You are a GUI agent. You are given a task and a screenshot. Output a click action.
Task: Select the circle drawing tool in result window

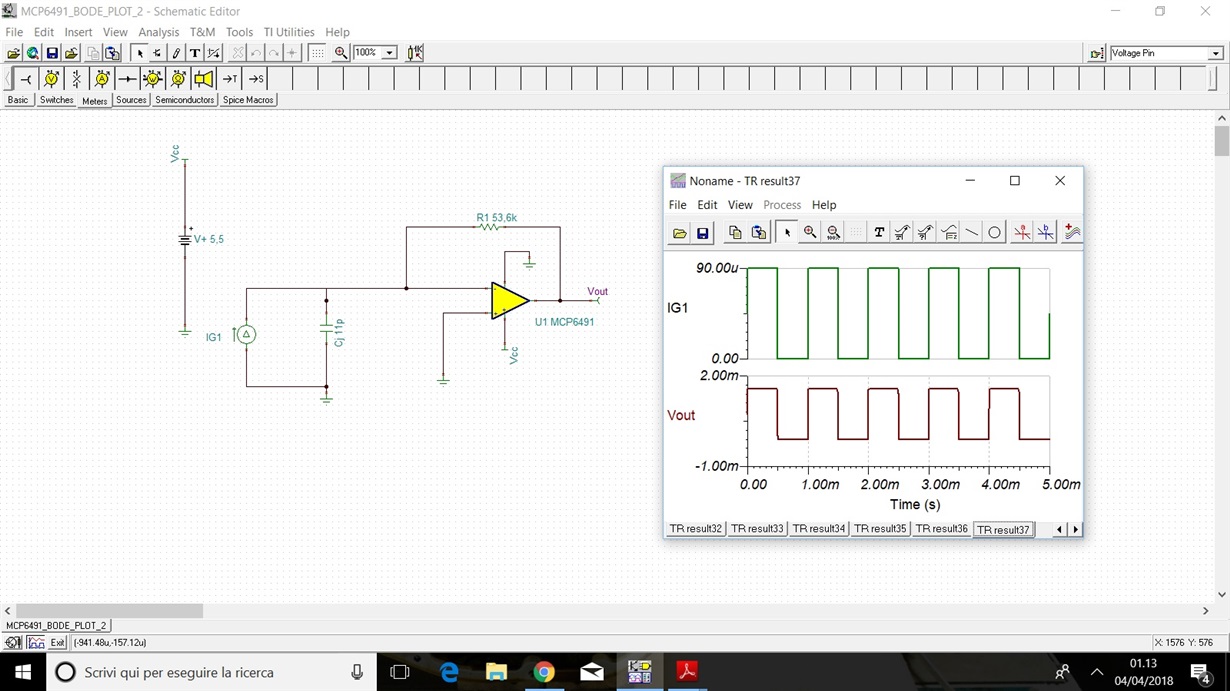coord(995,233)
